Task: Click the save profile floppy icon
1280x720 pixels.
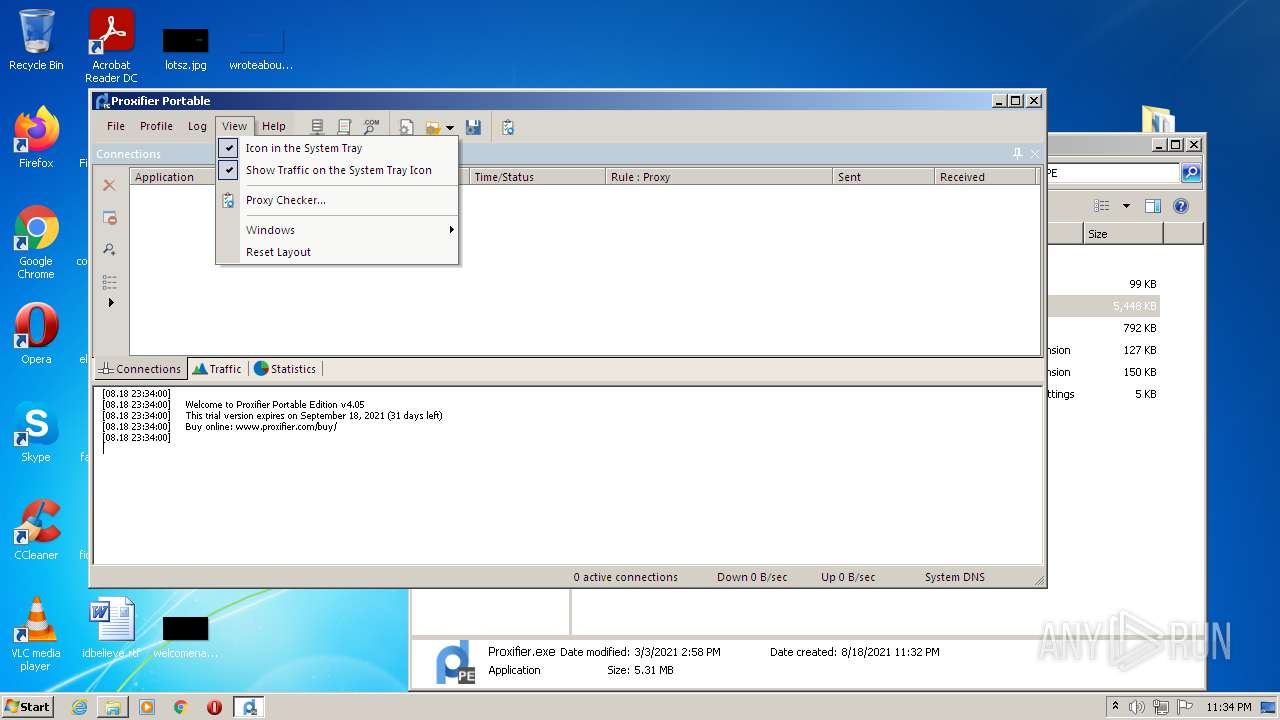Action: pos(474,127)
